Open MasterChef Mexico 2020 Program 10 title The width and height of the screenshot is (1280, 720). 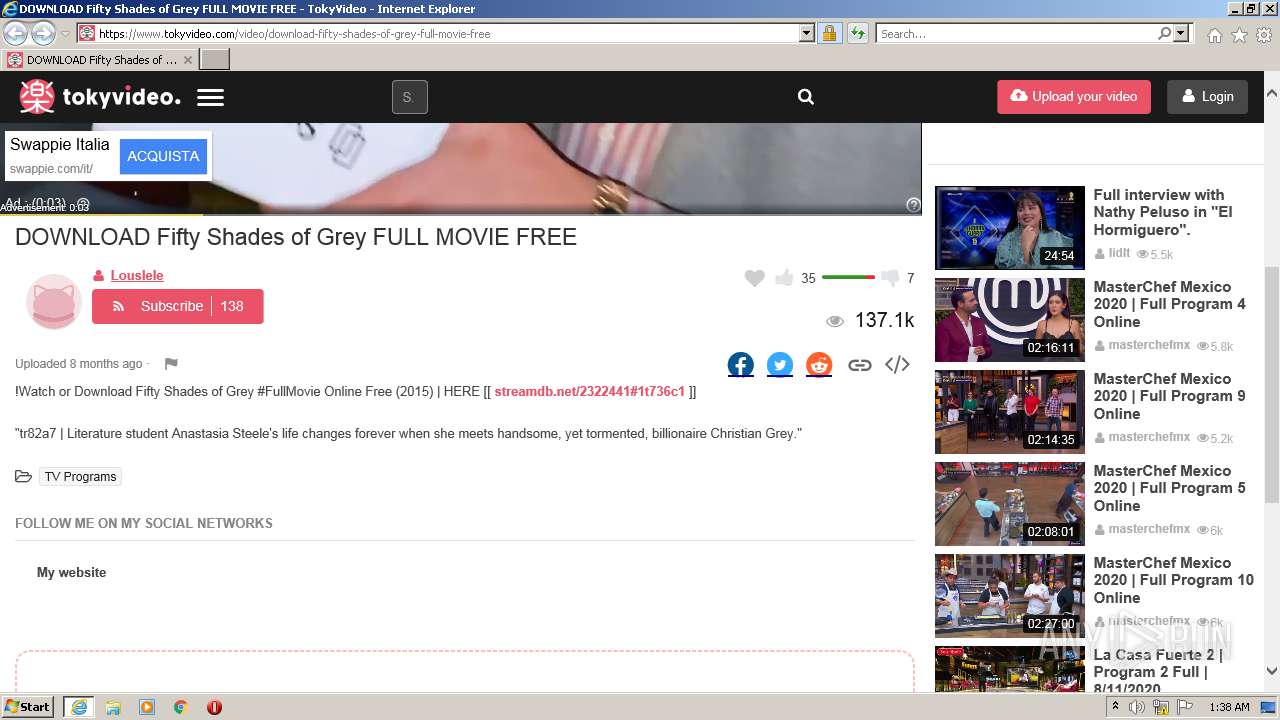(1173, 580)
